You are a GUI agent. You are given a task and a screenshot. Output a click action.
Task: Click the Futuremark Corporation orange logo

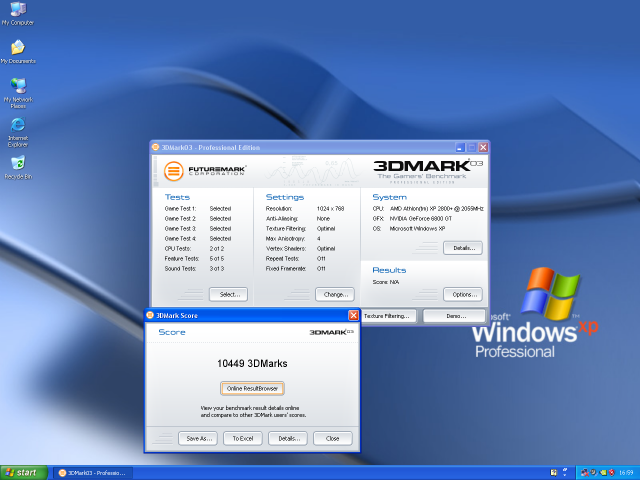pyautogui.click(x=173, y=171)
